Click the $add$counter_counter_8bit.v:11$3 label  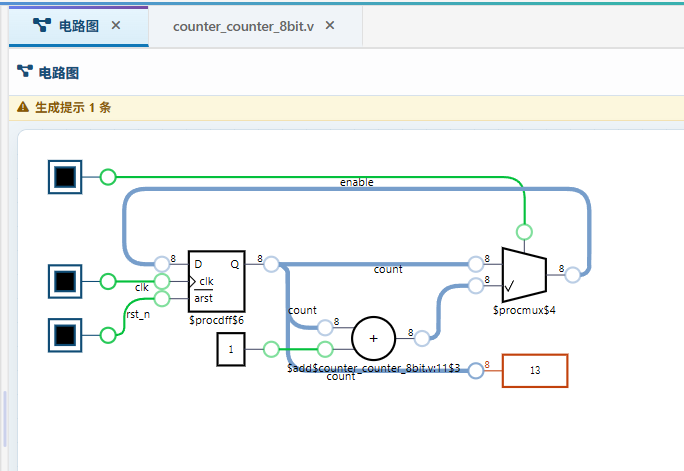pyautogui.click(x=373, y=368)
